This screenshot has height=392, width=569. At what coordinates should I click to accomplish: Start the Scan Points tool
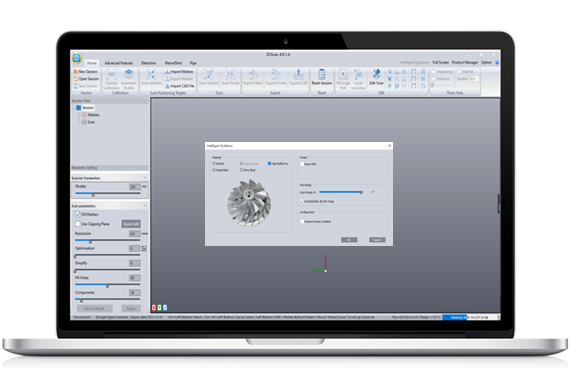230,77
